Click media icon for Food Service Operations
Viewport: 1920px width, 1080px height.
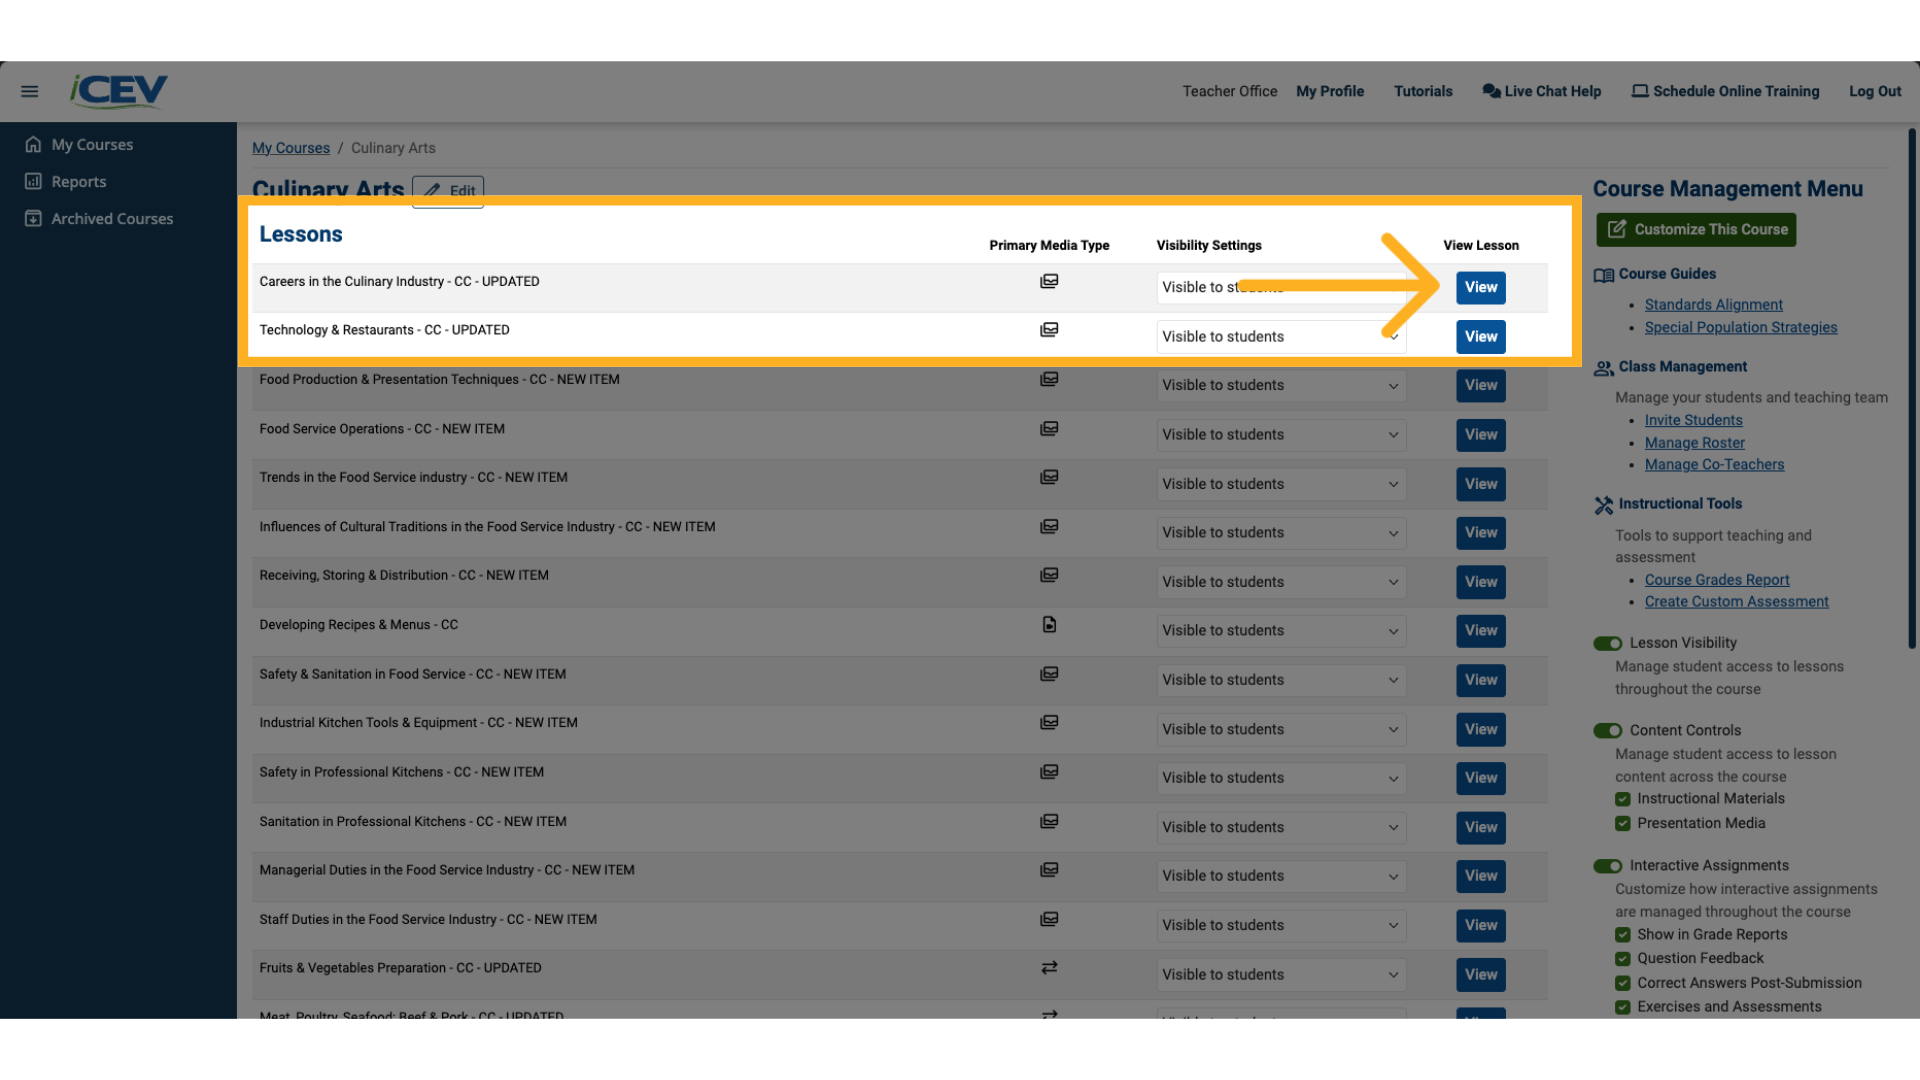click(x=1049, y=428)
